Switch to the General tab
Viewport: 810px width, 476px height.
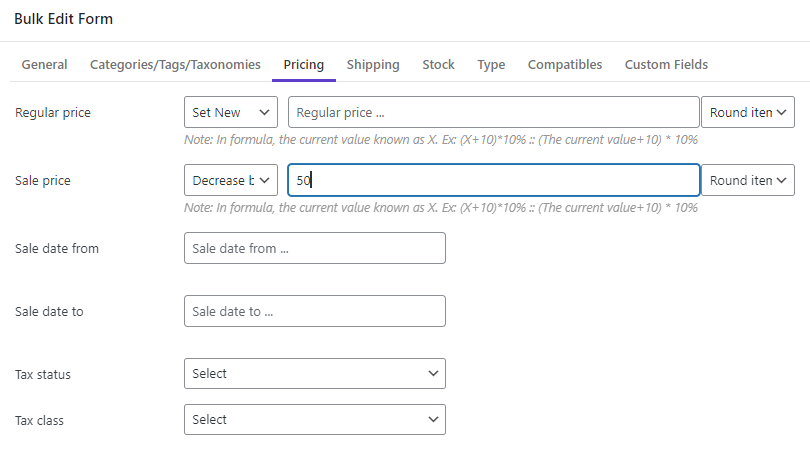pos(44,65)
